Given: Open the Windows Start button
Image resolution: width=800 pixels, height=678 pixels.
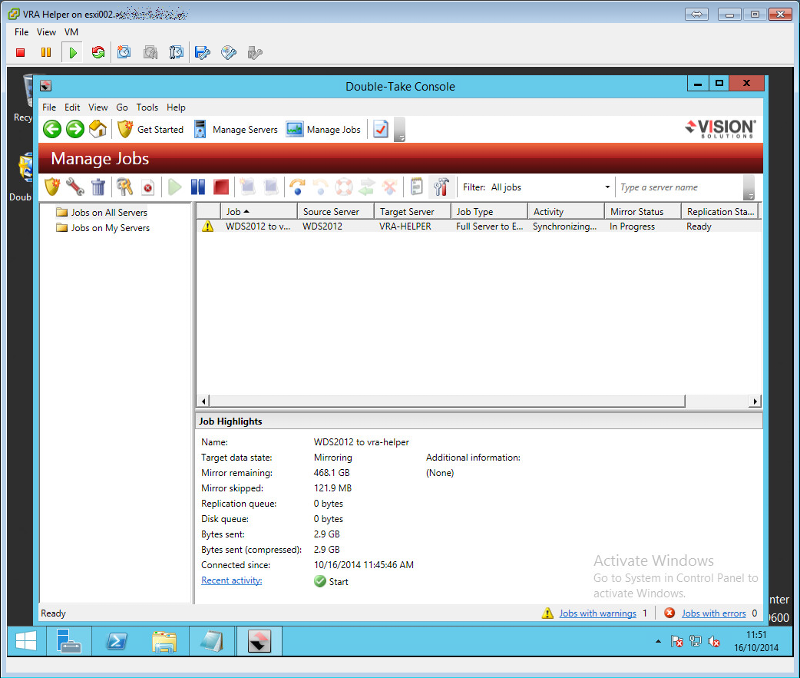Looking at the screenshot, I should pyautogui.click(x=26, y=641).
